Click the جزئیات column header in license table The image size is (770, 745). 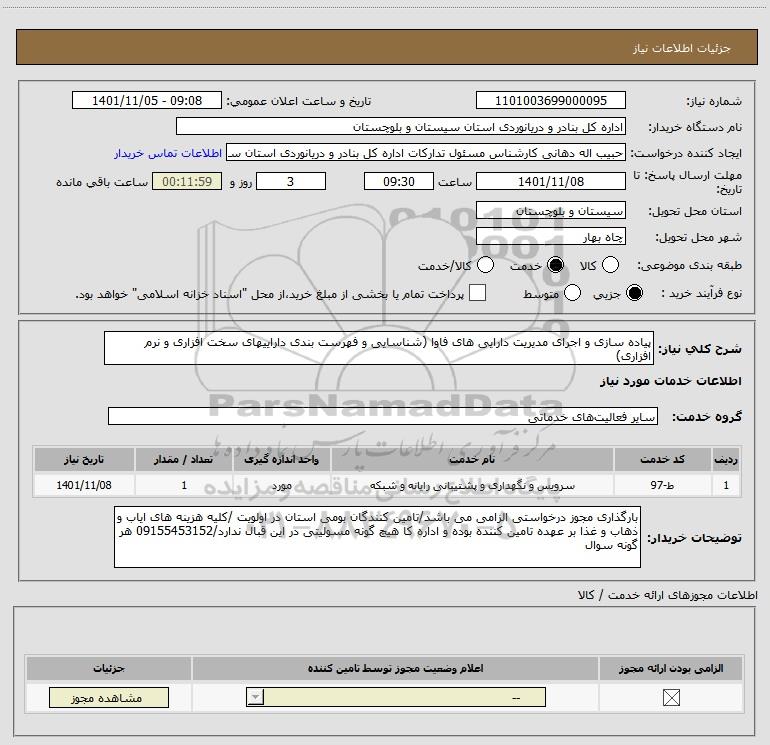(x=109, y=668)
